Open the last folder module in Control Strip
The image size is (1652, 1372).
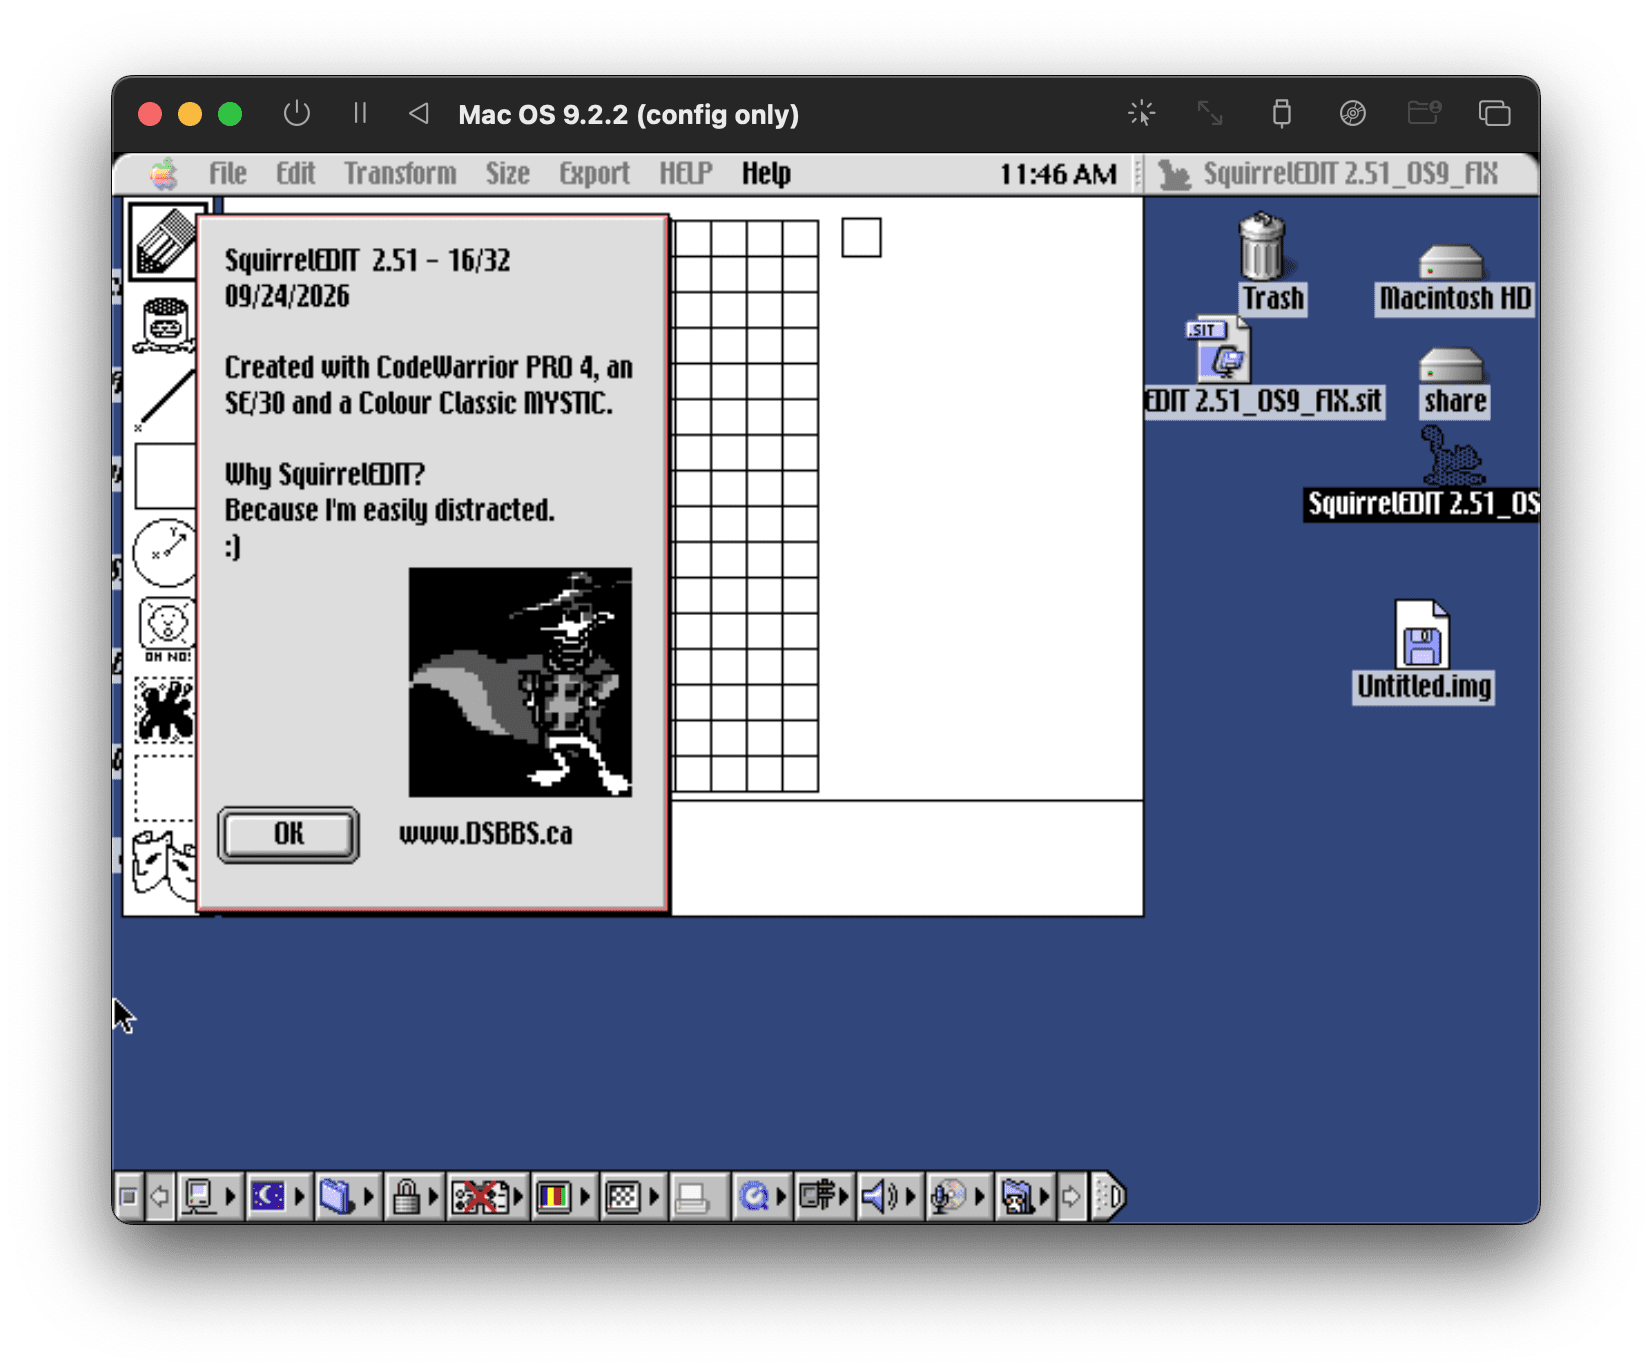1024,1196
